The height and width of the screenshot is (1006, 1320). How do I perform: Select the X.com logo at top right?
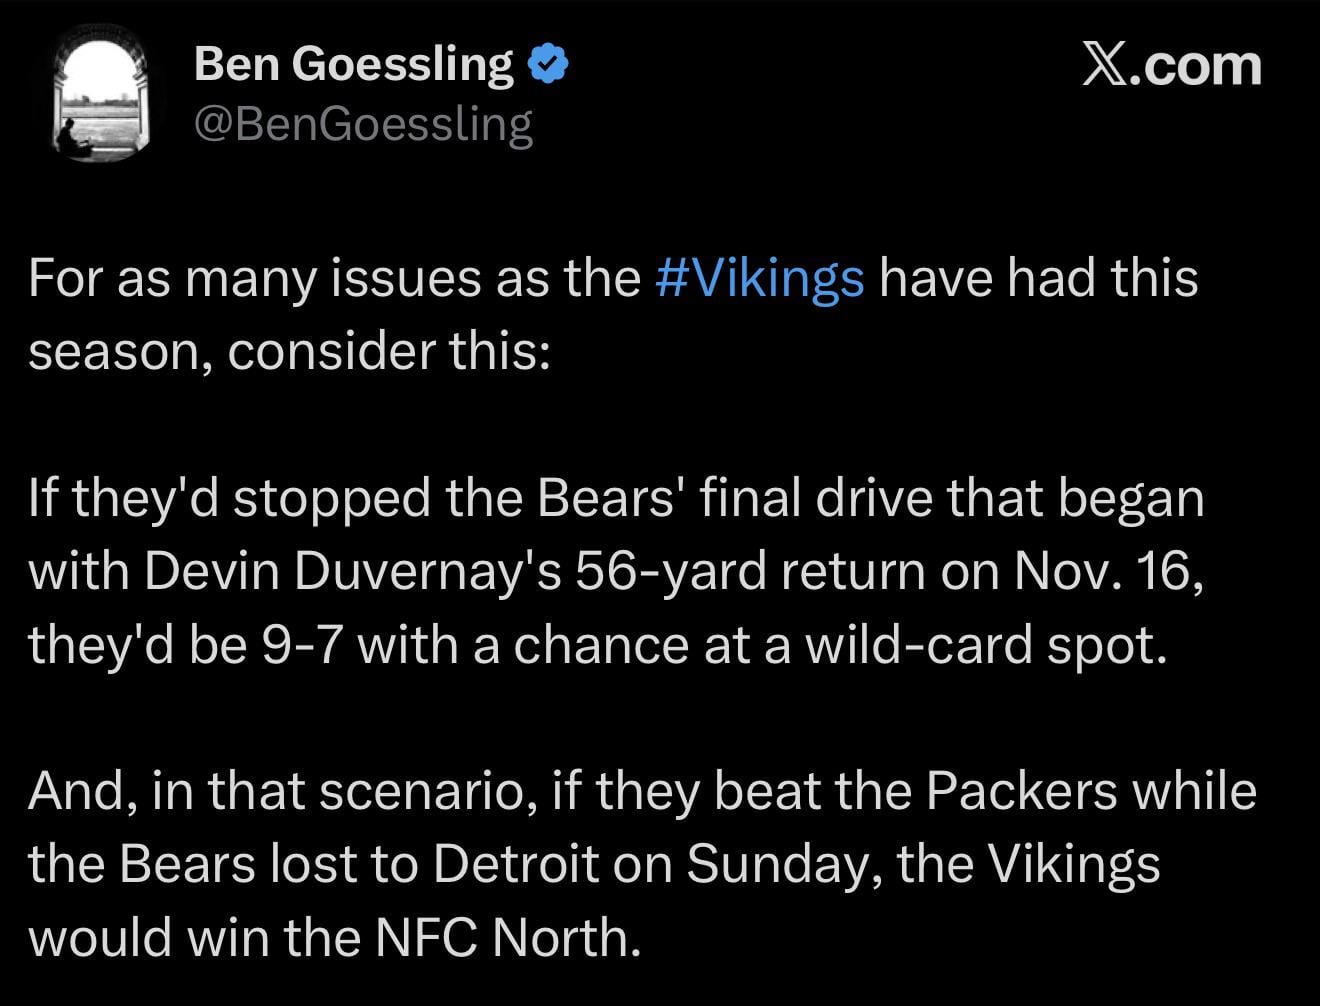click(1171, 66)
